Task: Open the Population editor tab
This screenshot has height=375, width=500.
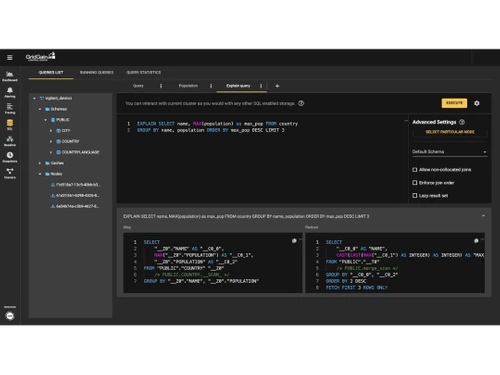Action: click(x=188, y=86)
